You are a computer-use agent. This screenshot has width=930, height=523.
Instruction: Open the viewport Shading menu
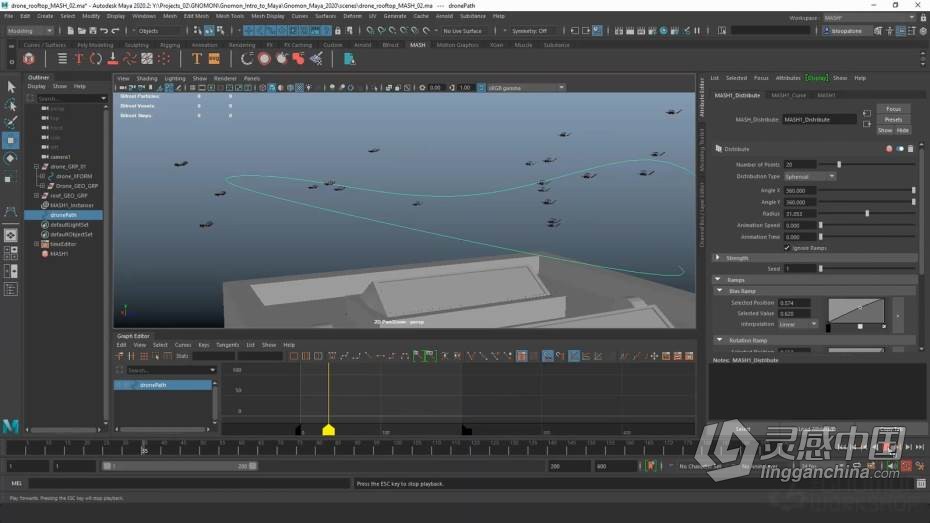pos(147,78)
